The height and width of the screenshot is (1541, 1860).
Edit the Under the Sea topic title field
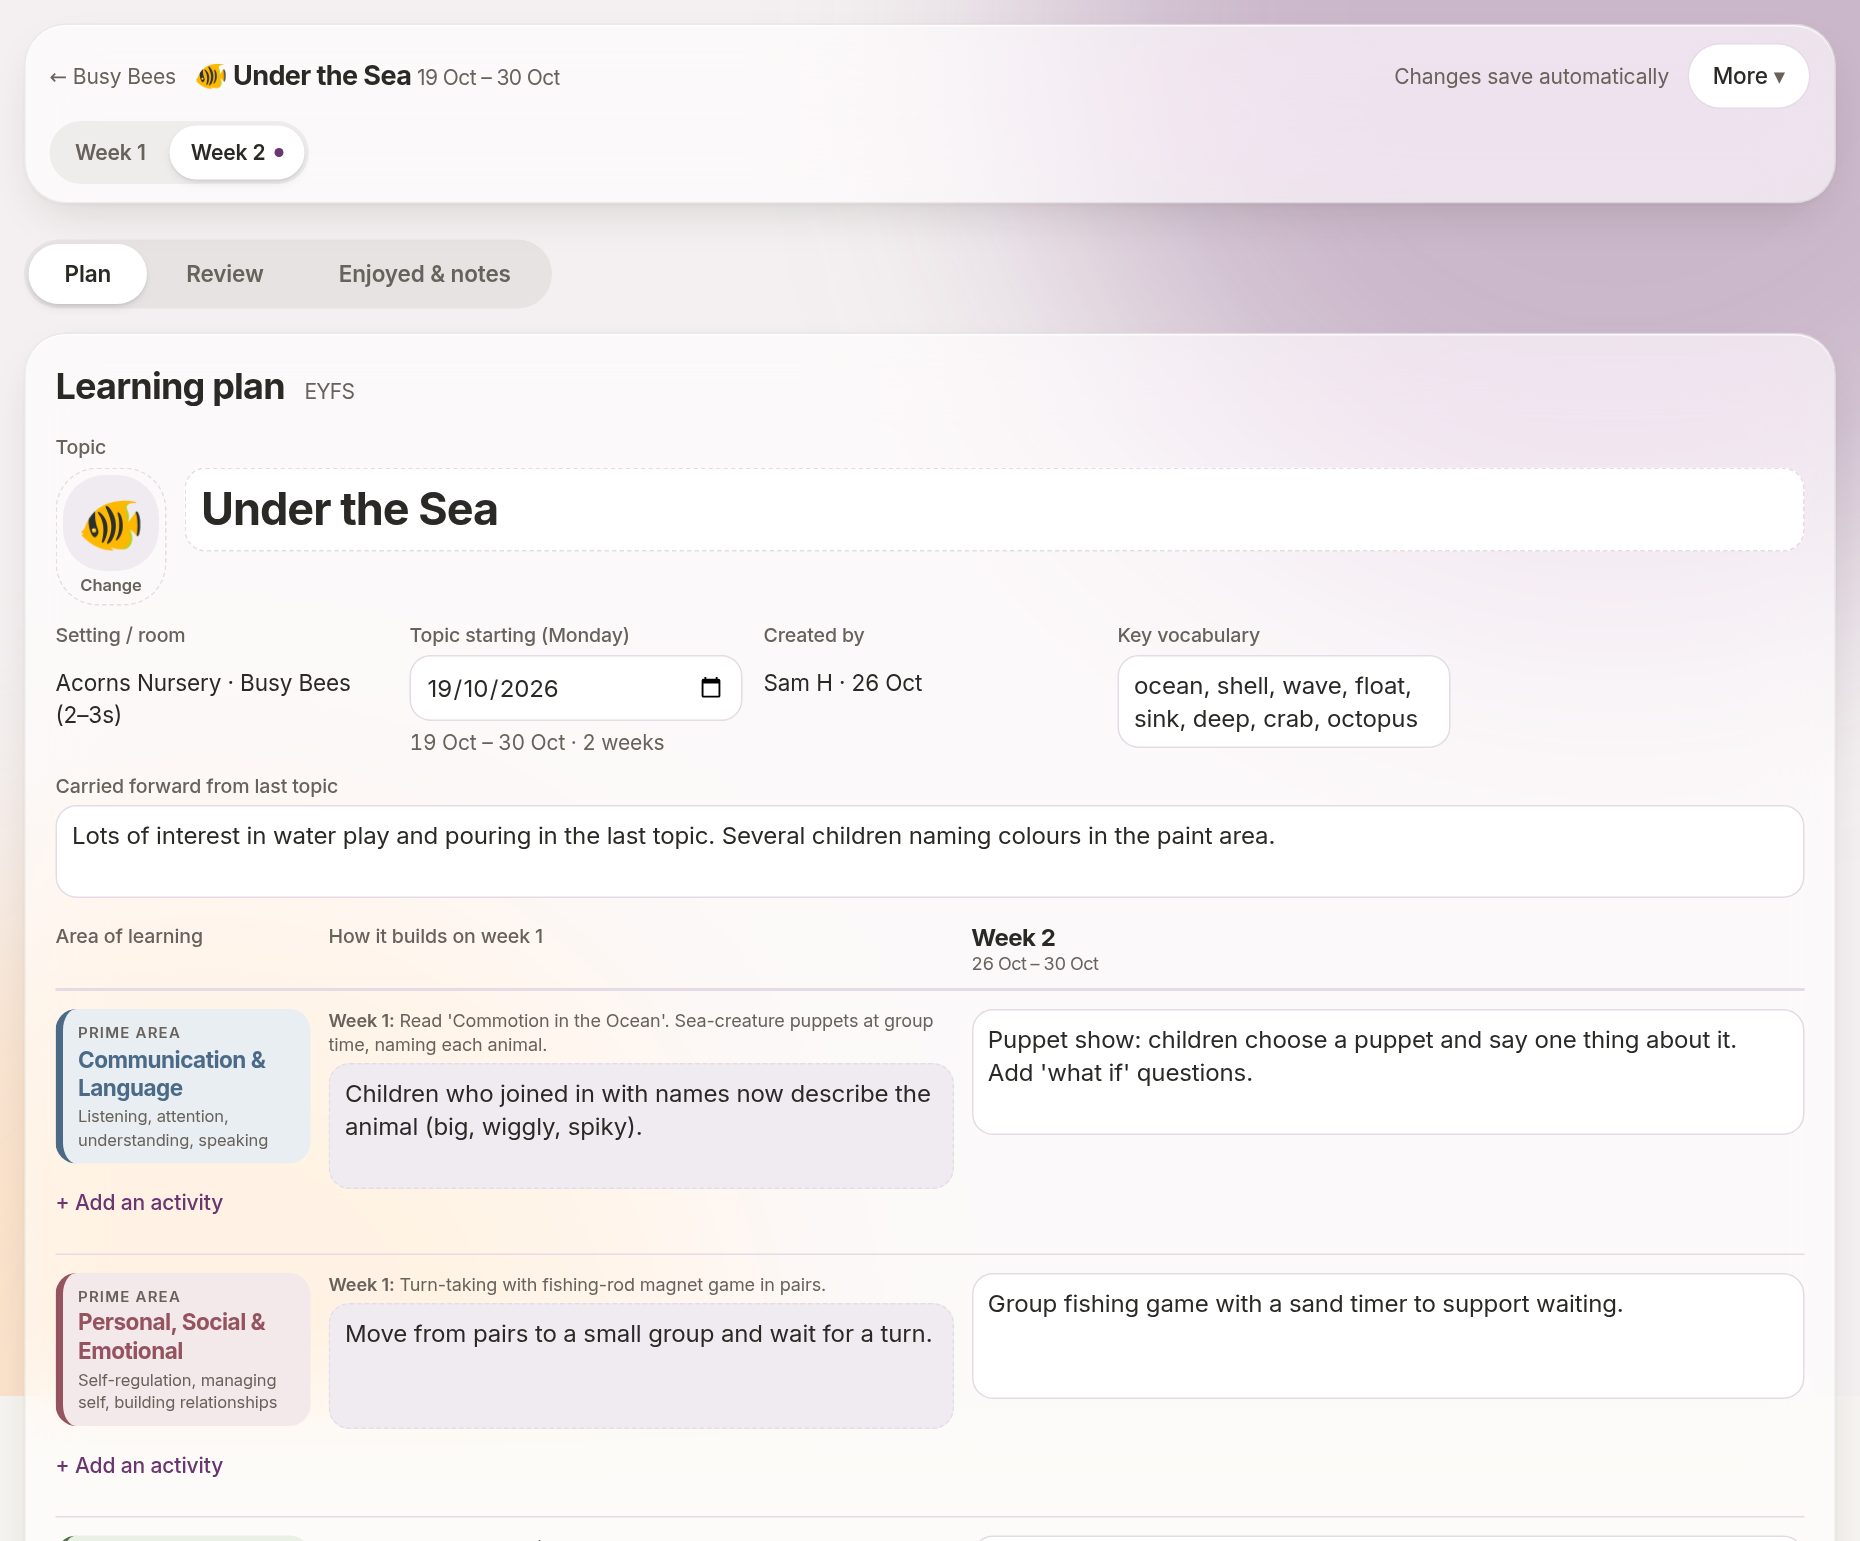pos(994,509)
